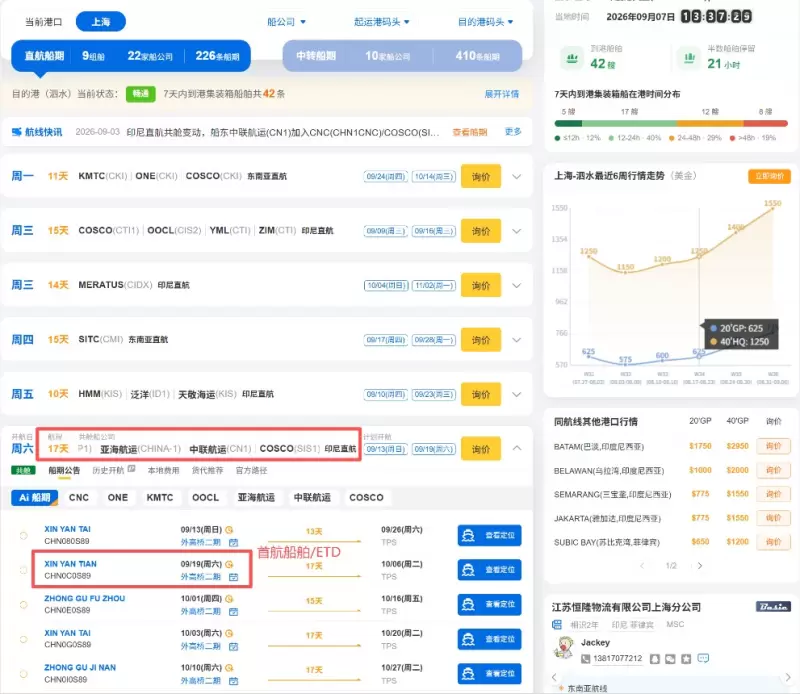Open the calendar icon in the XIN YAN TIAN row
This screenshot has height=694, width=800.
point(234,577)
